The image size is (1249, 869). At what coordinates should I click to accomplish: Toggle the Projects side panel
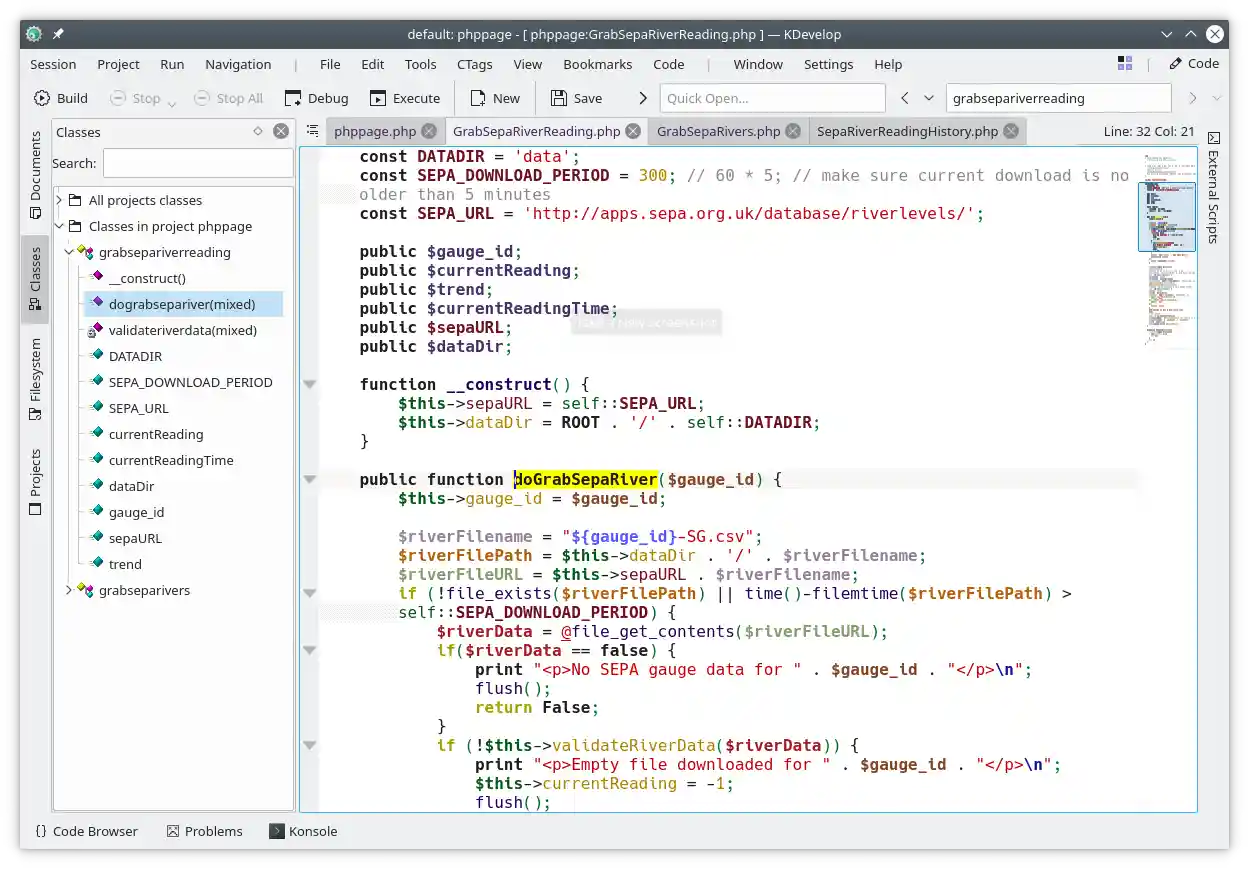(x=34, y=480)
